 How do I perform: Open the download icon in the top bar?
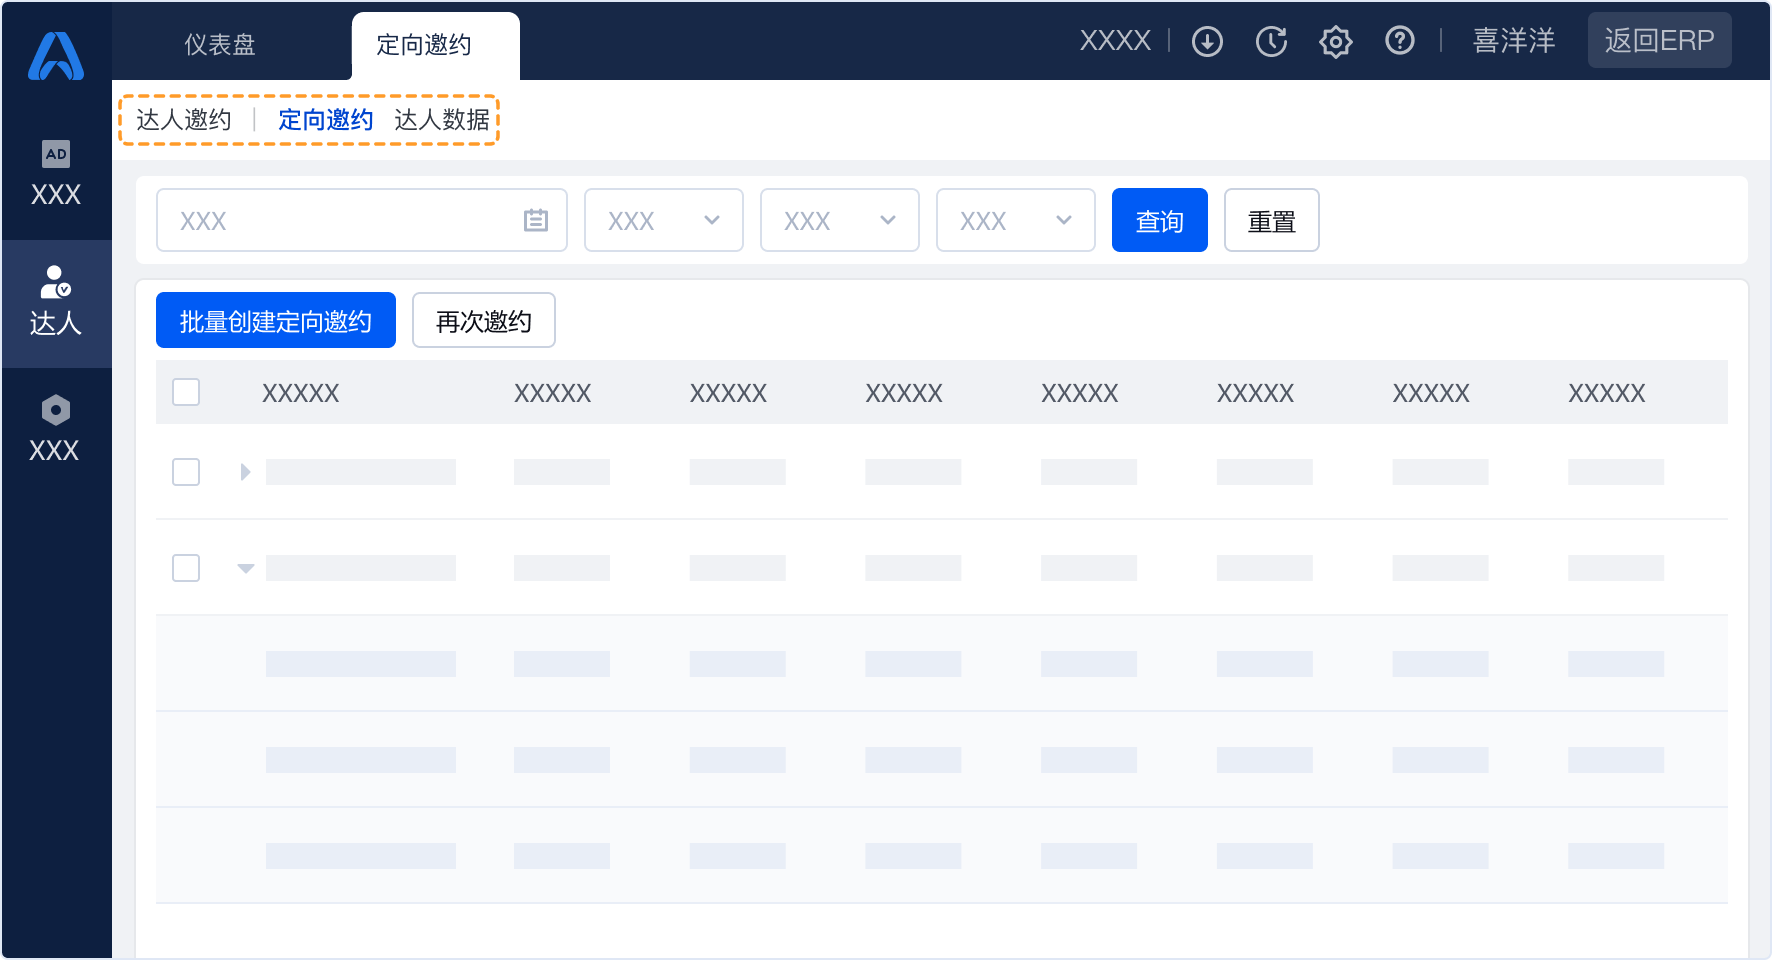tap(1207, 41)
